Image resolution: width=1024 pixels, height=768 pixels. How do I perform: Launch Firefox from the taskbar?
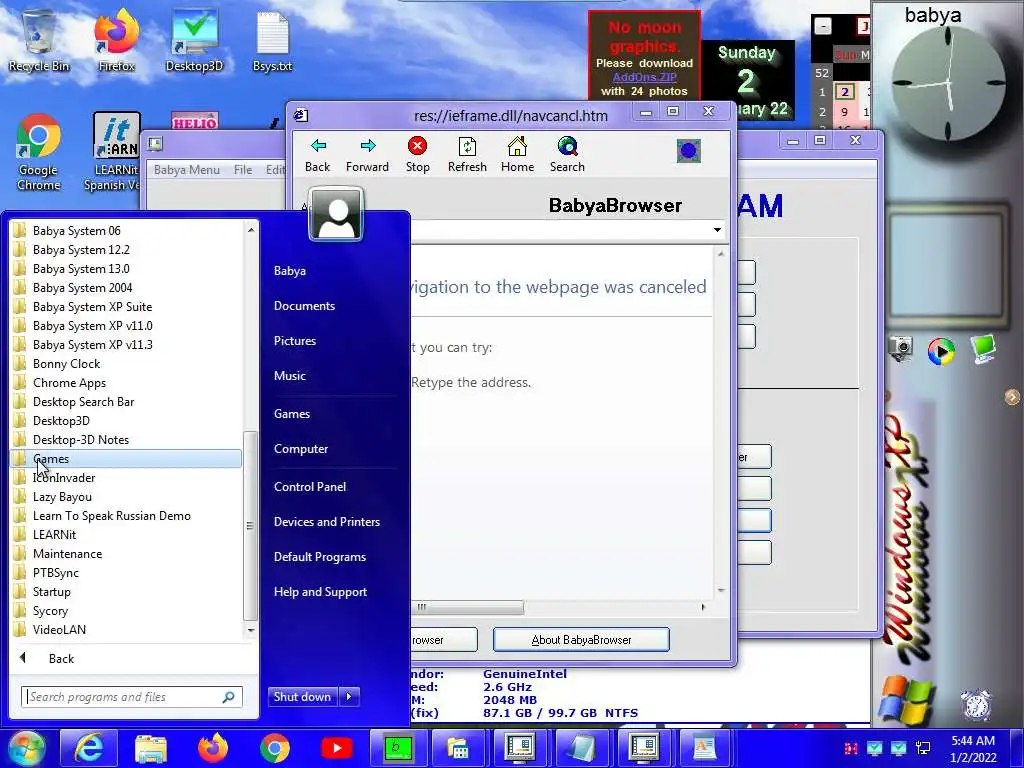click(213, 748)
